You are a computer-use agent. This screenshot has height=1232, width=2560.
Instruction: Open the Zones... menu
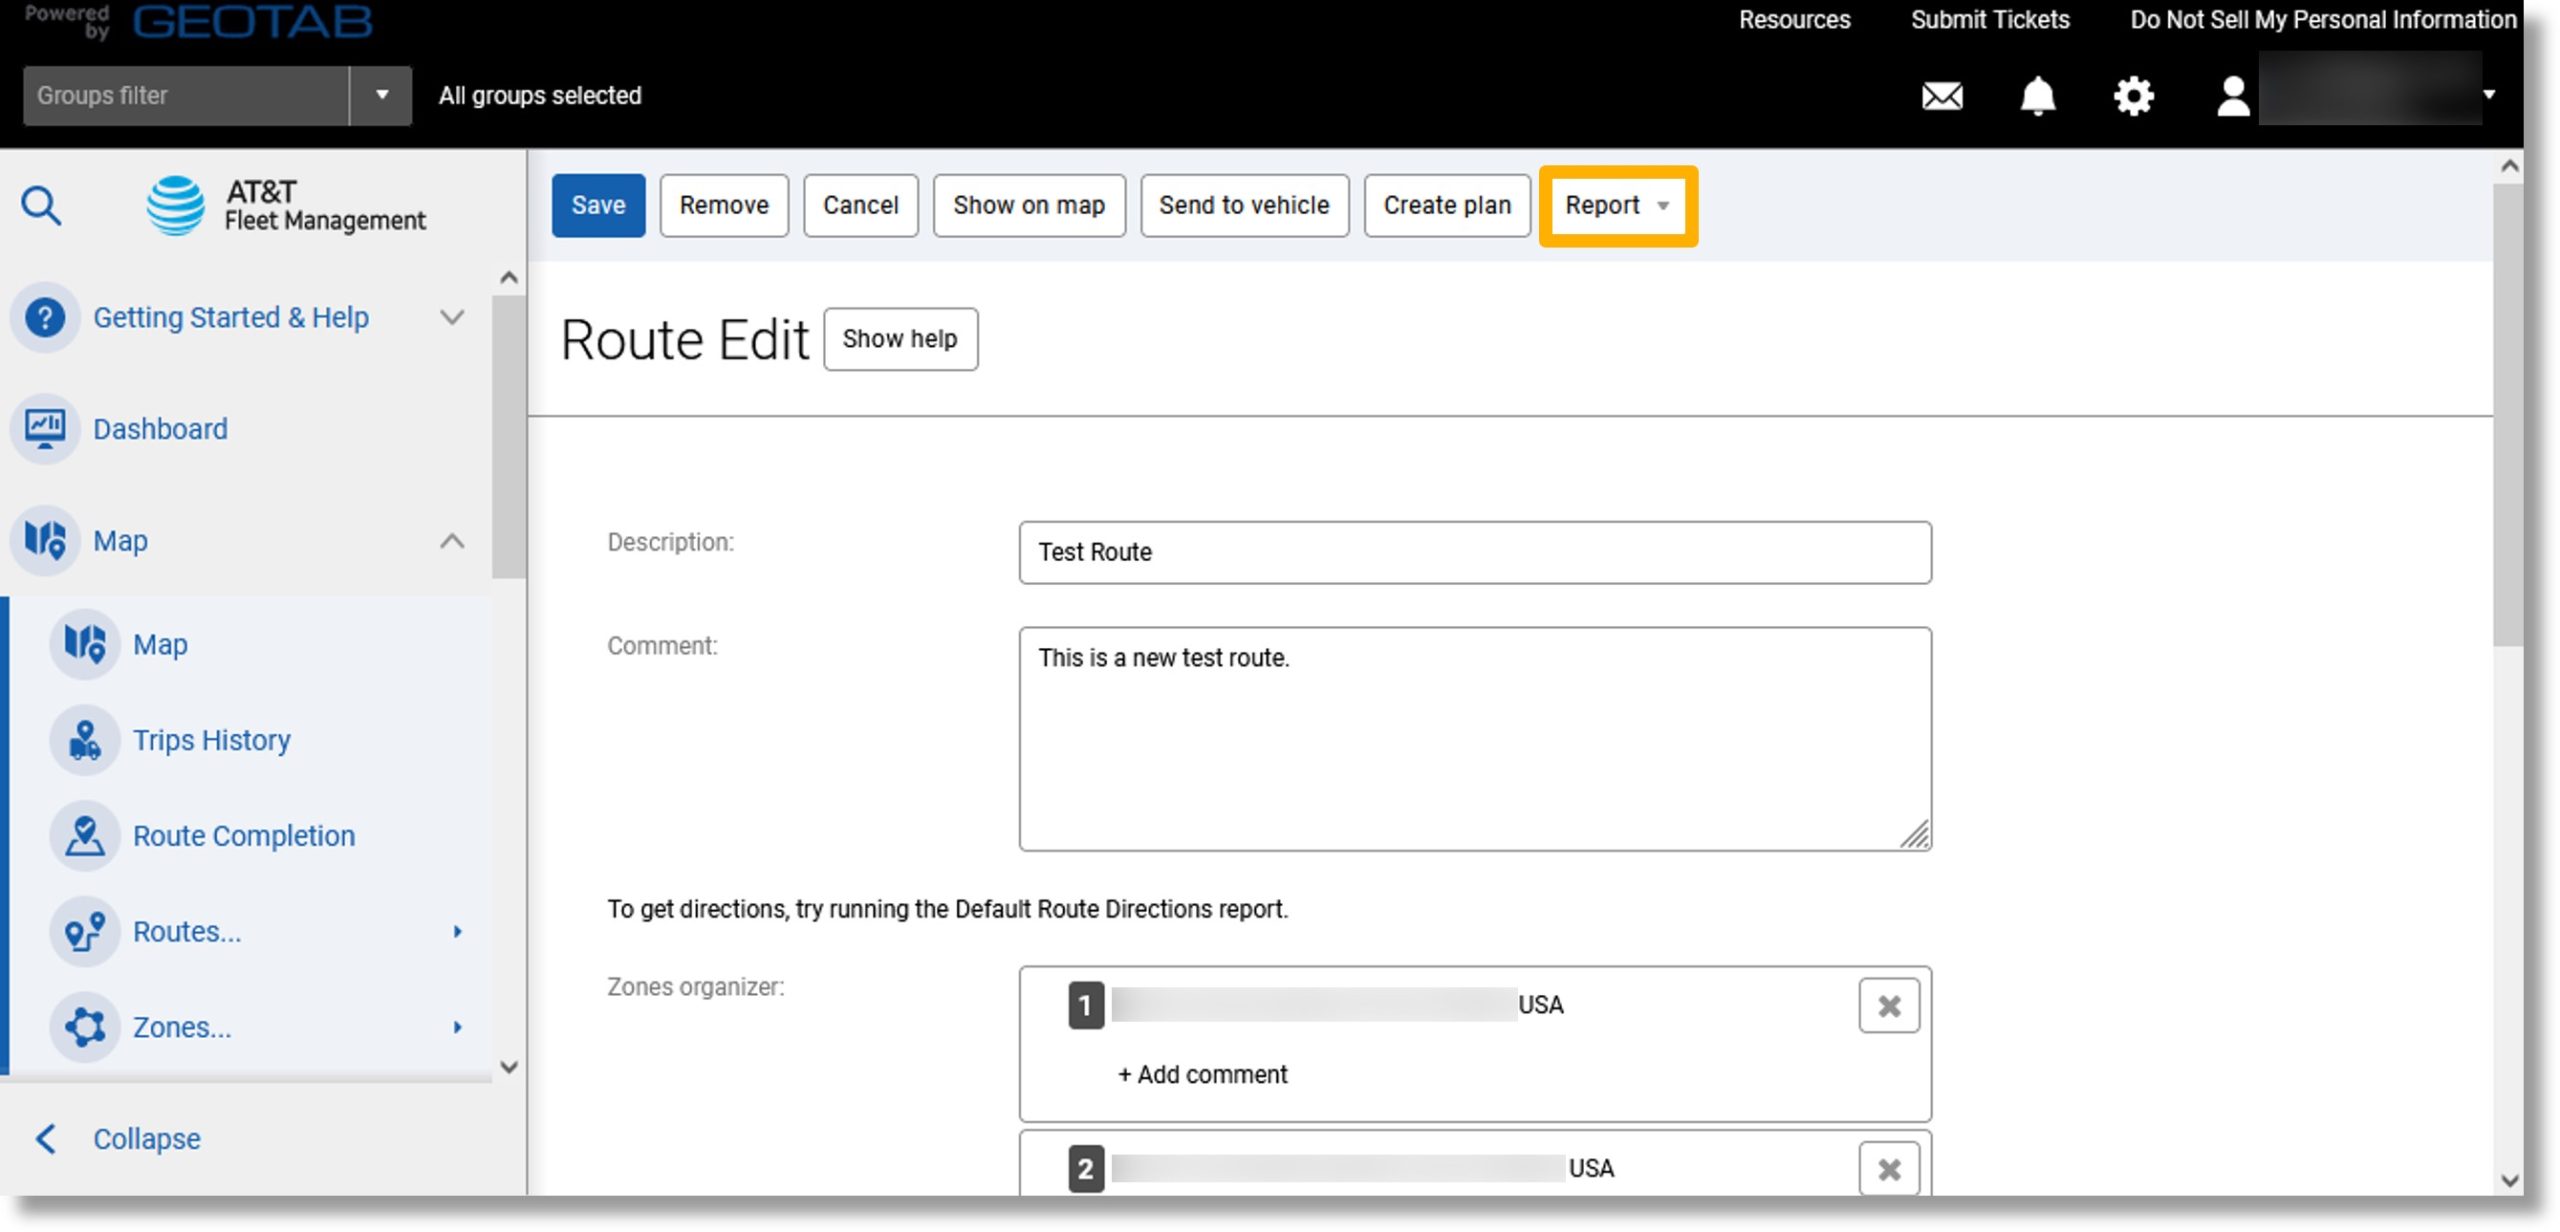[182, 1027]
